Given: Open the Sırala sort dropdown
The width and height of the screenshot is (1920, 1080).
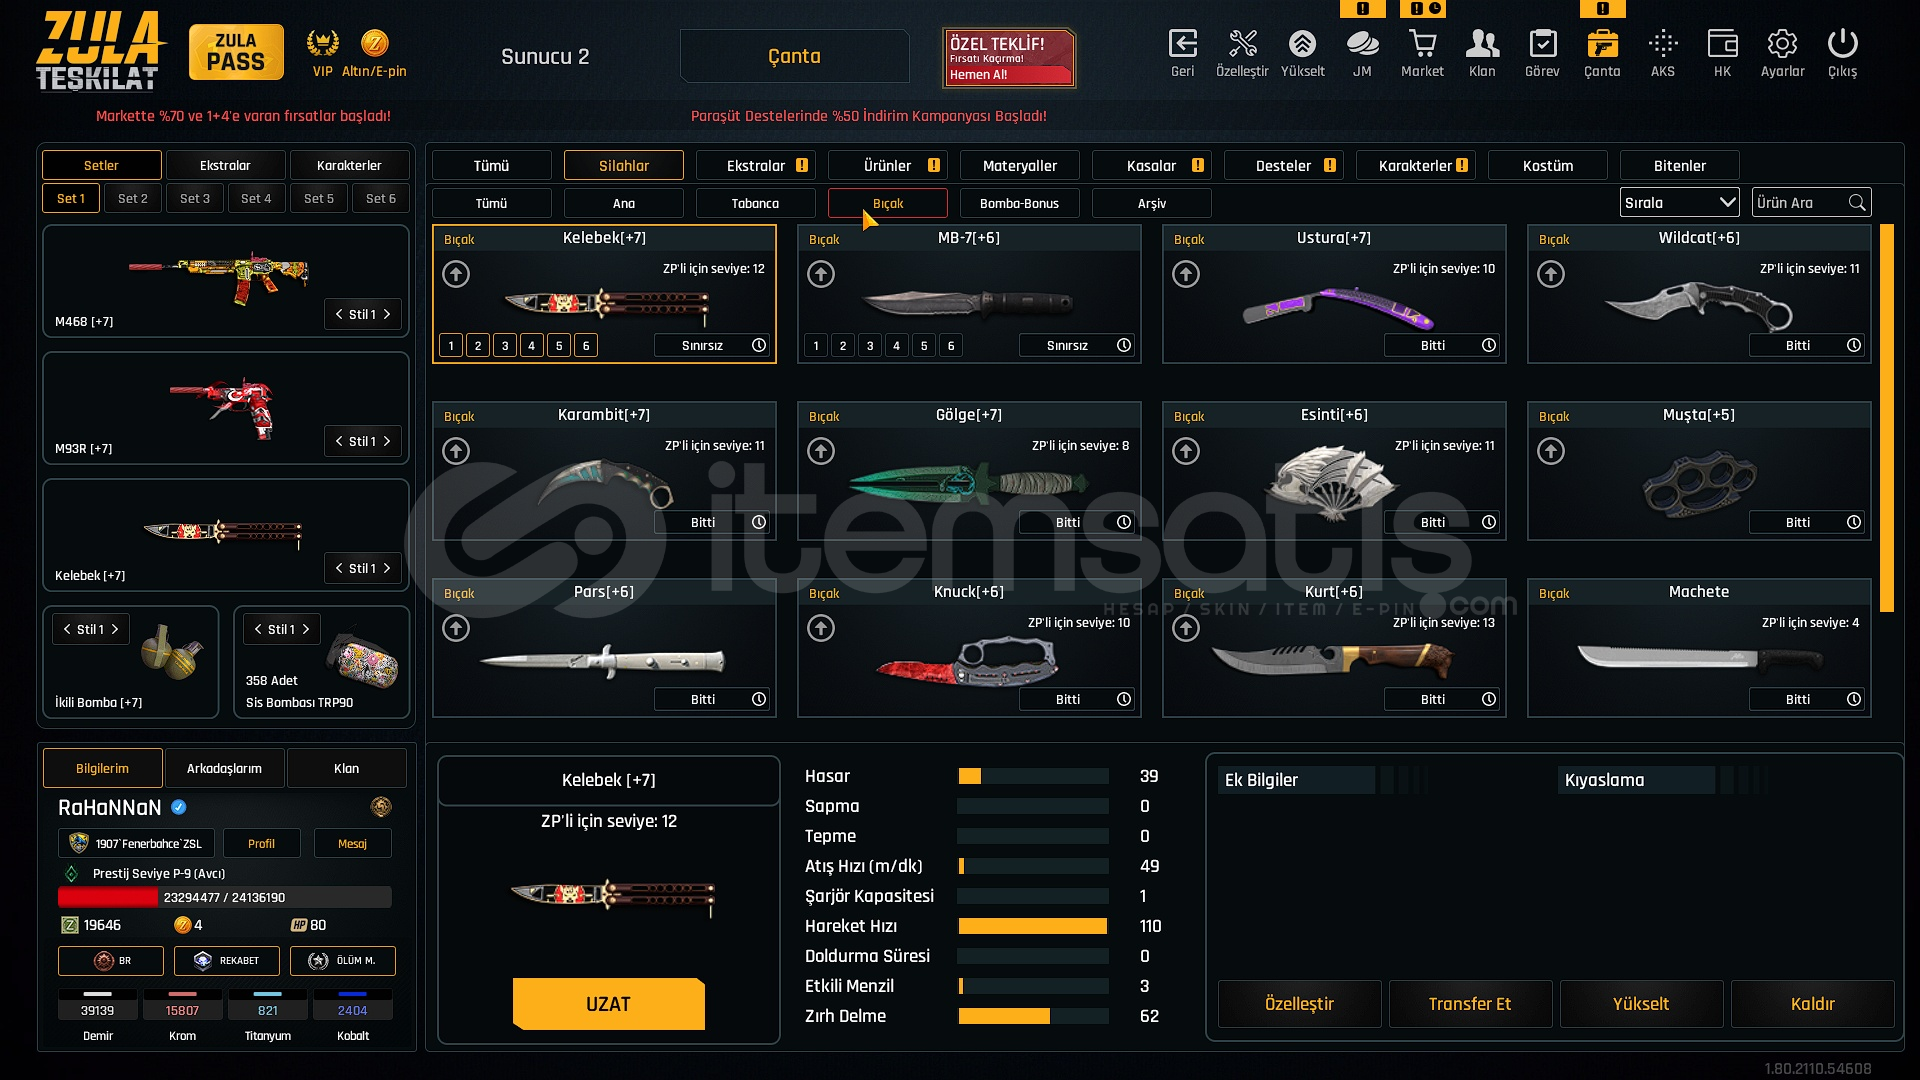Looking at the screenshot, I should [x=1679, y=203].
